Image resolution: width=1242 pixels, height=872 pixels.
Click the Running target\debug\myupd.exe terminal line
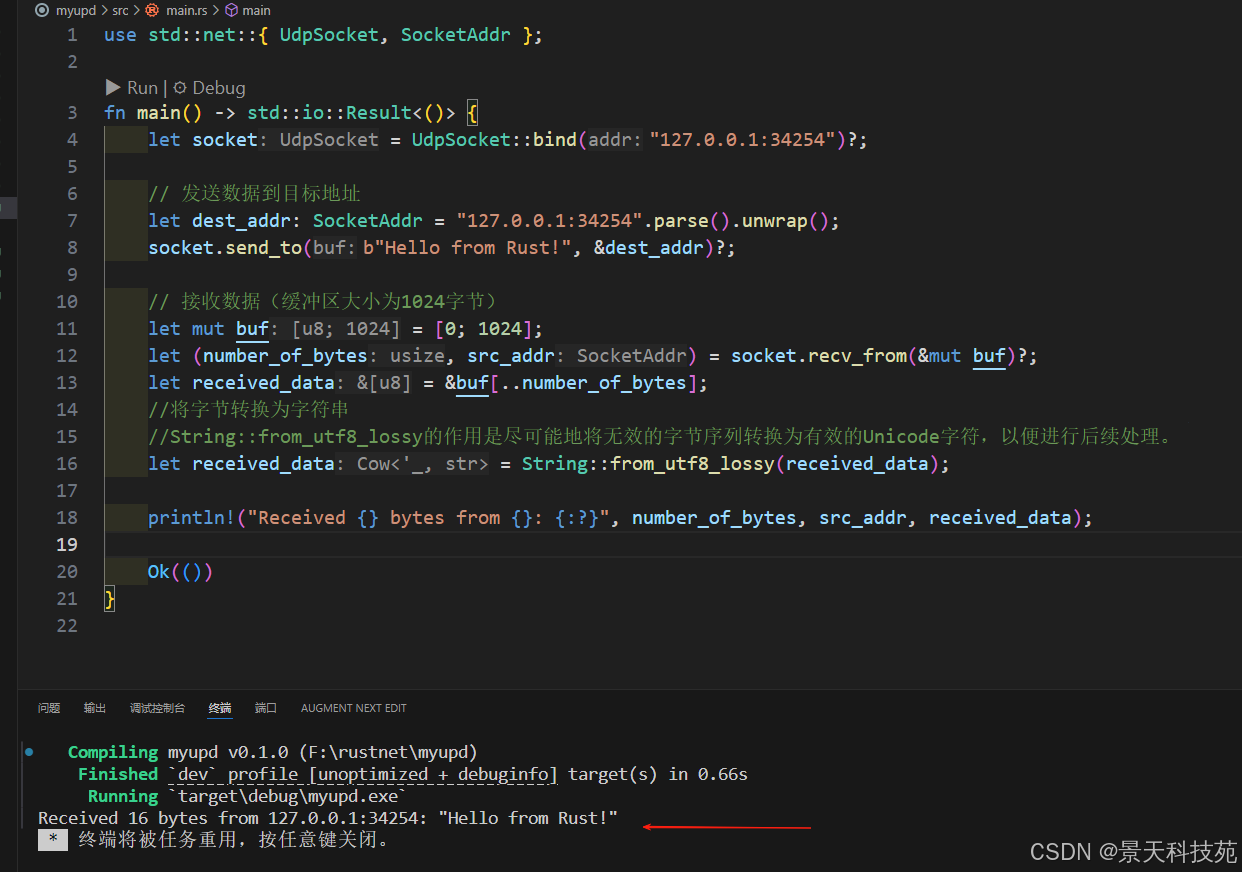(248, 796)
